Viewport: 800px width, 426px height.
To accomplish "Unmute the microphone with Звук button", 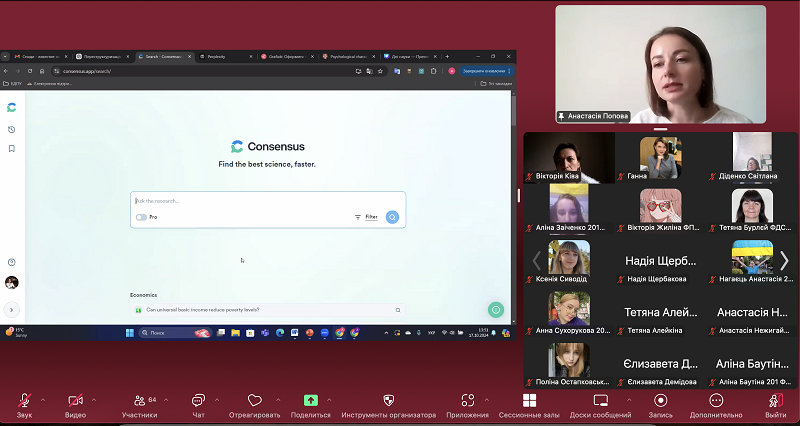I will coord(24,406).
